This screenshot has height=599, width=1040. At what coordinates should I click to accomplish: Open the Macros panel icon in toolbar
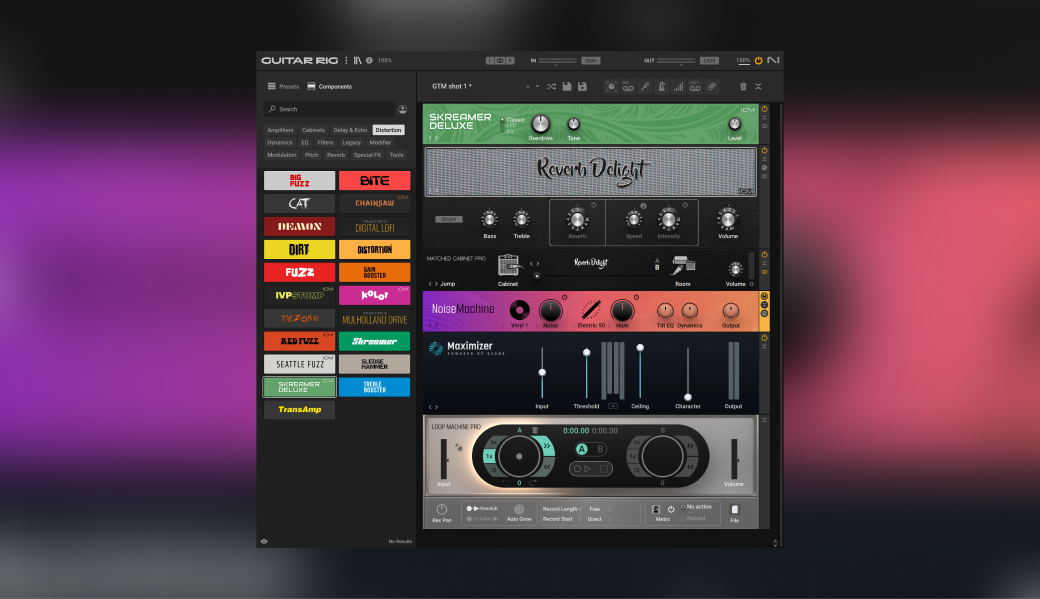(611, 86)
